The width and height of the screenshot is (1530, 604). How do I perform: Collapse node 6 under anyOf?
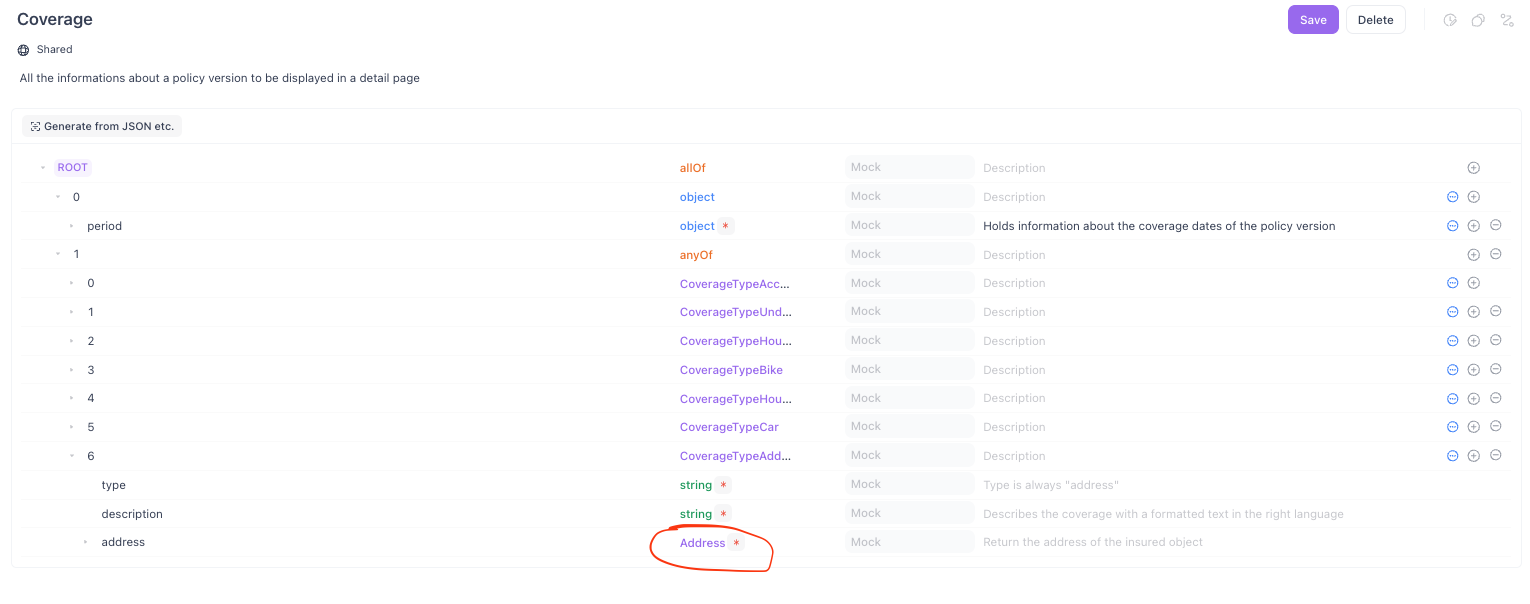click(72, 456)
